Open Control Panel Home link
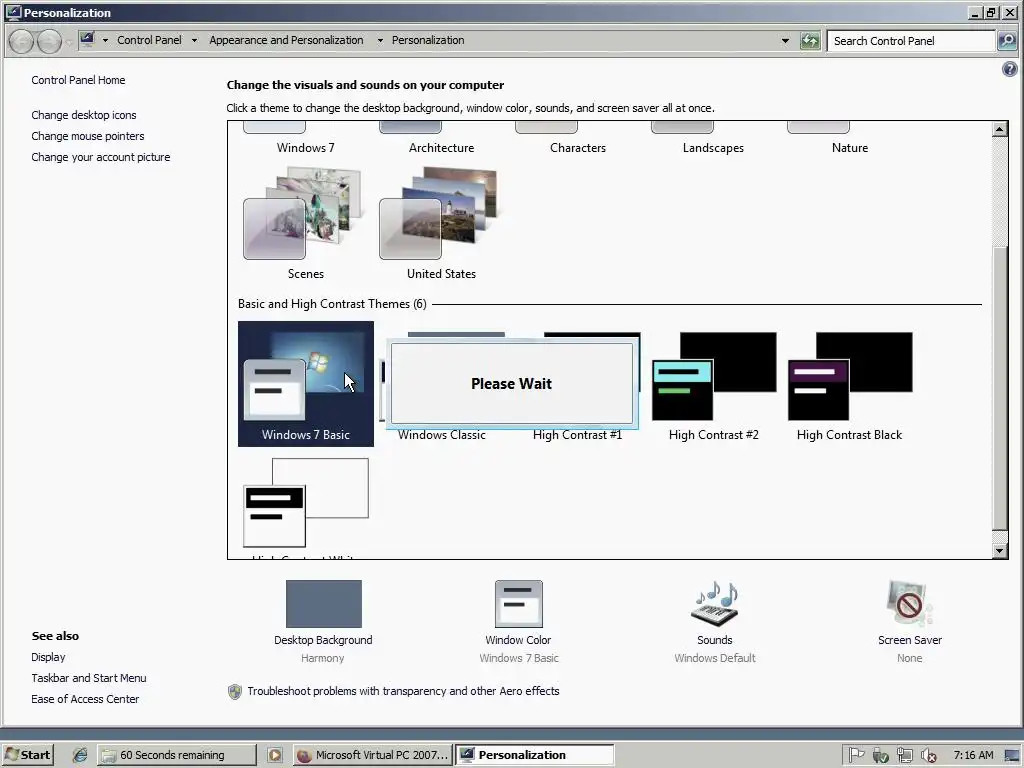 [78, 80]
